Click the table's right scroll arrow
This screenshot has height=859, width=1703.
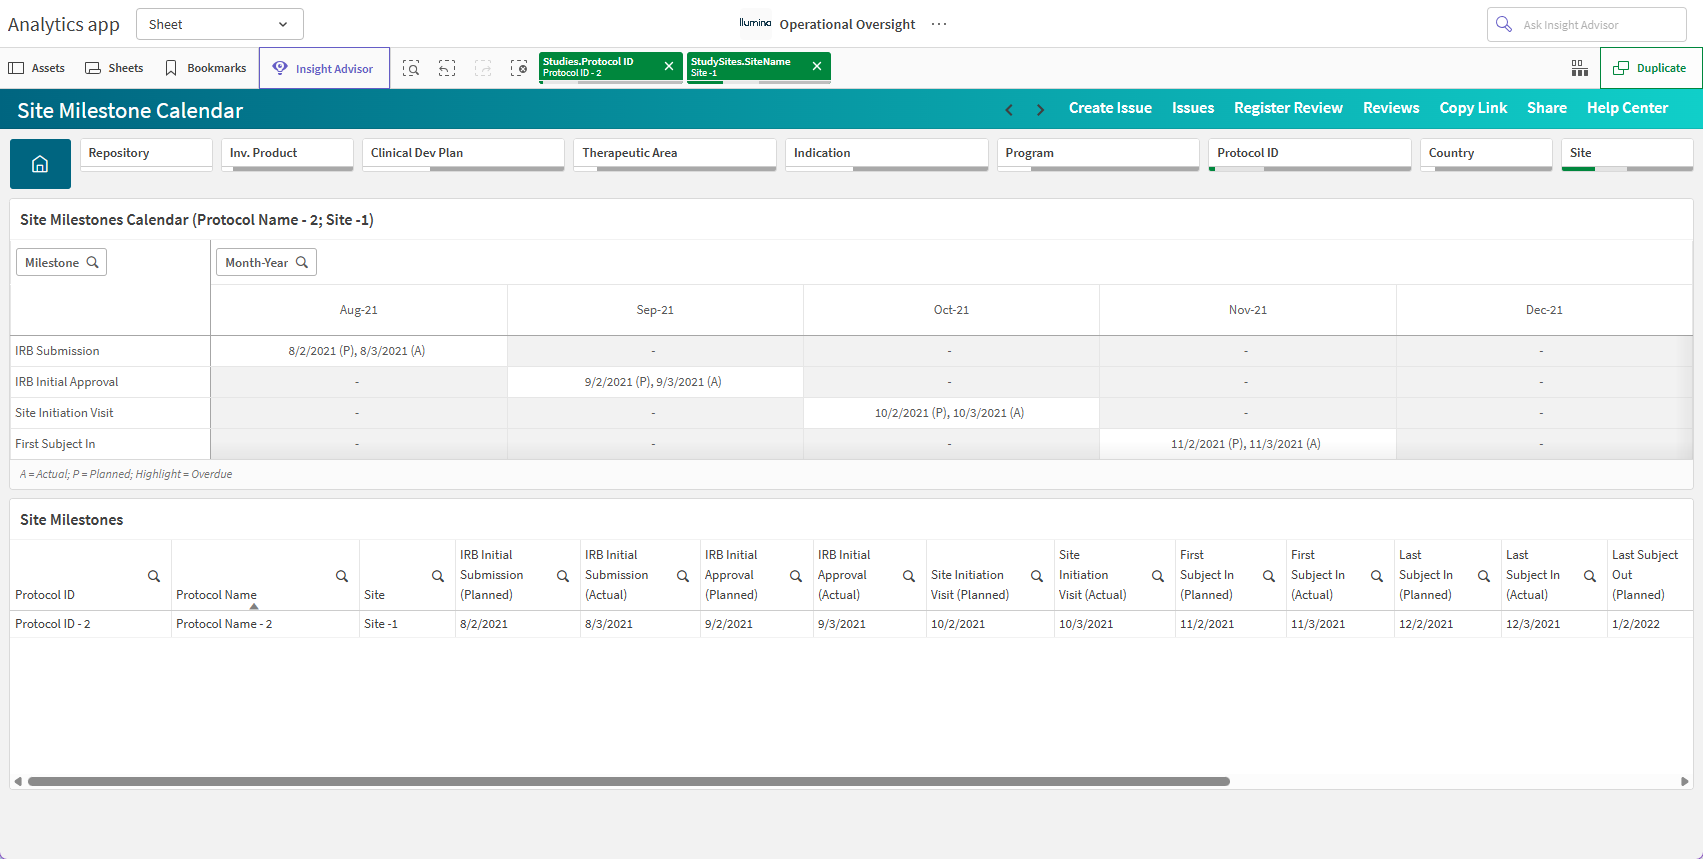pyautogui.click(x=1685, y=781)
